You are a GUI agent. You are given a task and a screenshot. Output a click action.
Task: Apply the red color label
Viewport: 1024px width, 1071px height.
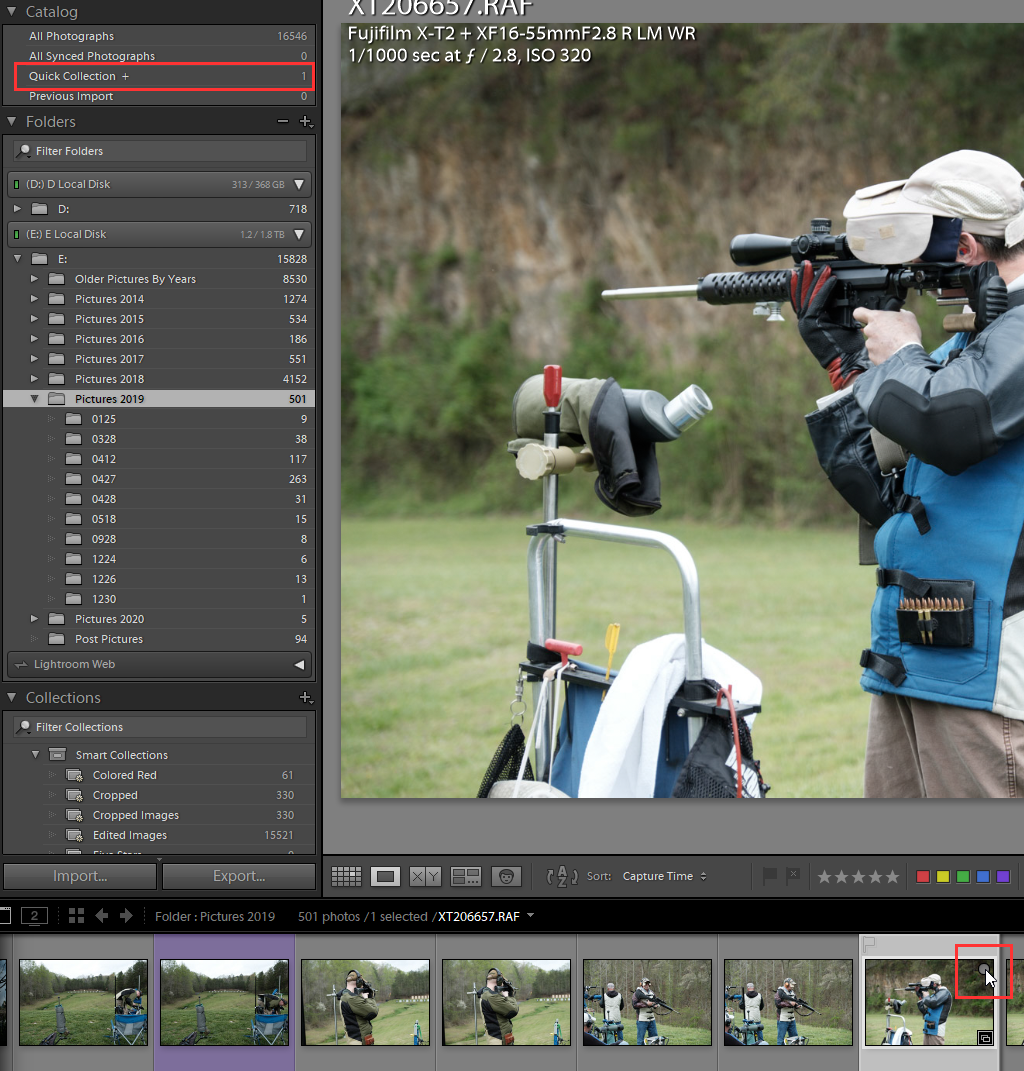coord(922,876)
